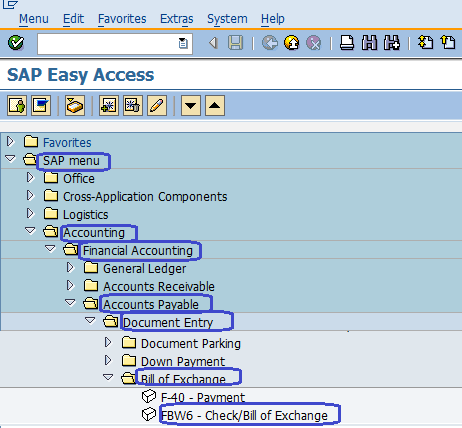Screen dimensions: 462x428
Task: Click the Print icon in toolbar
Action: (x=347, y=43)
